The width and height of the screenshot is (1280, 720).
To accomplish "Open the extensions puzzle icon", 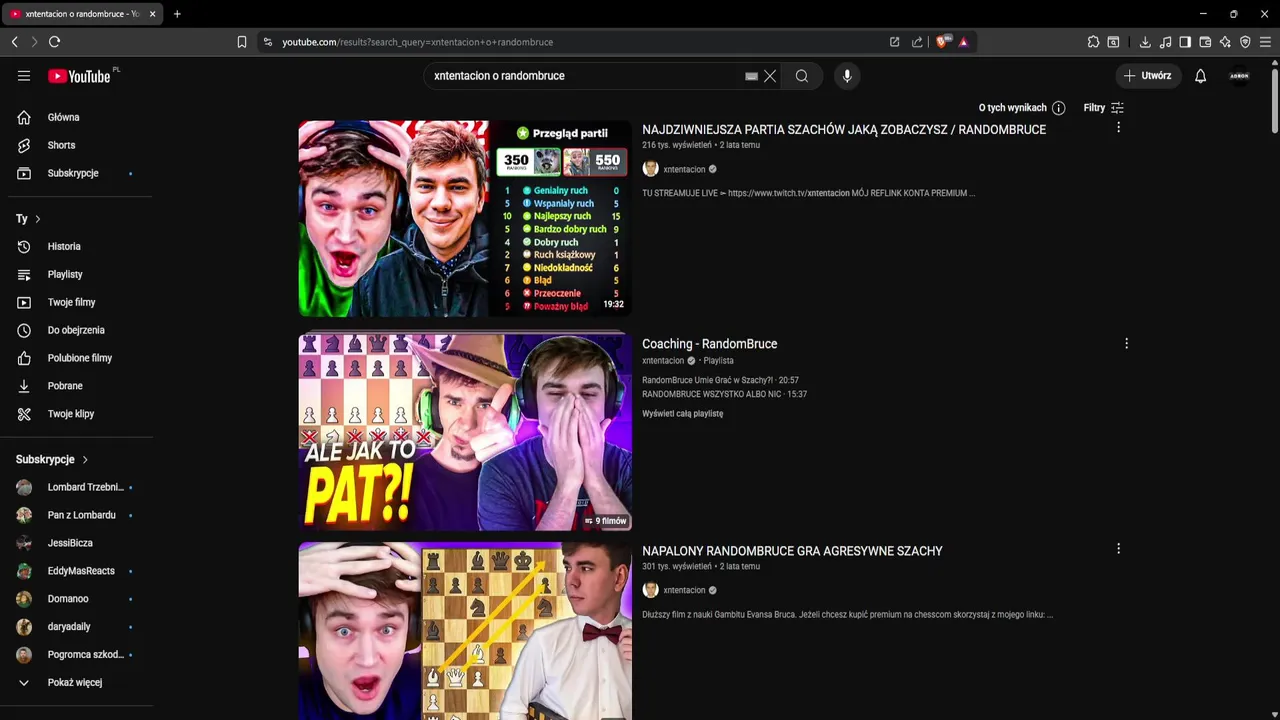I will coord(1093,42).
